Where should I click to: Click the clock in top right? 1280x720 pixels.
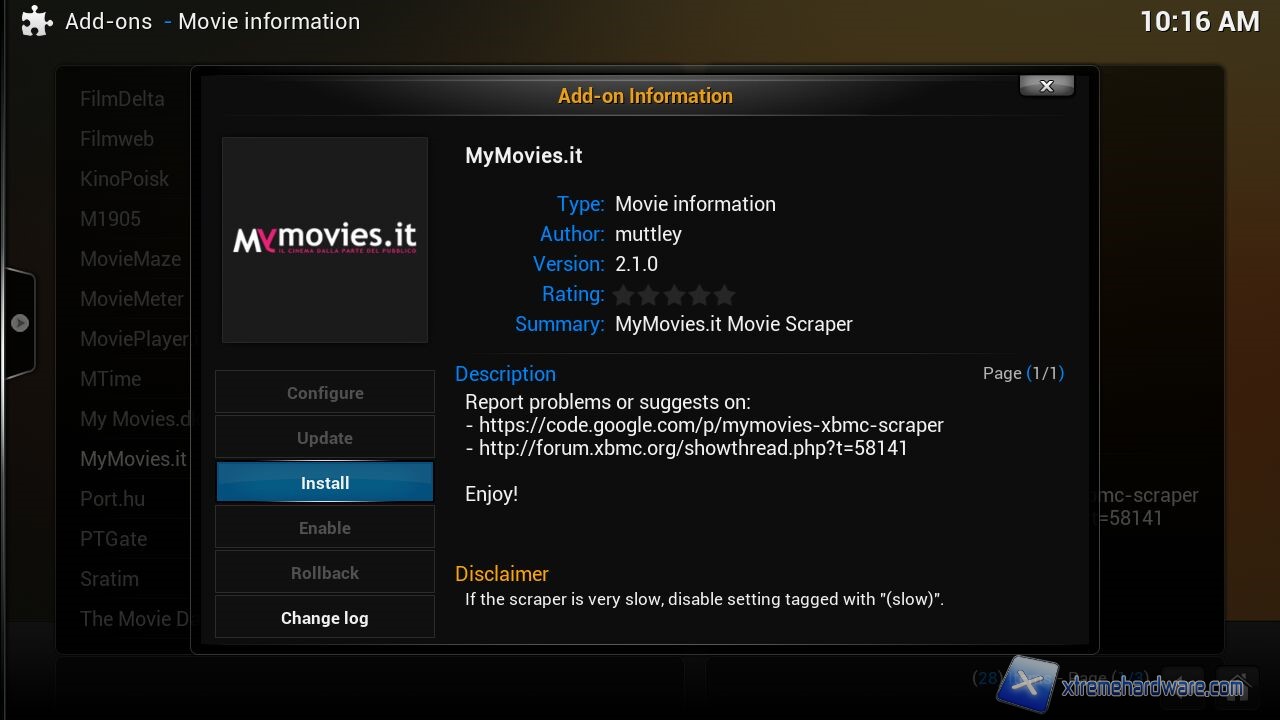pyautogui.click(x=1199, y=22)
